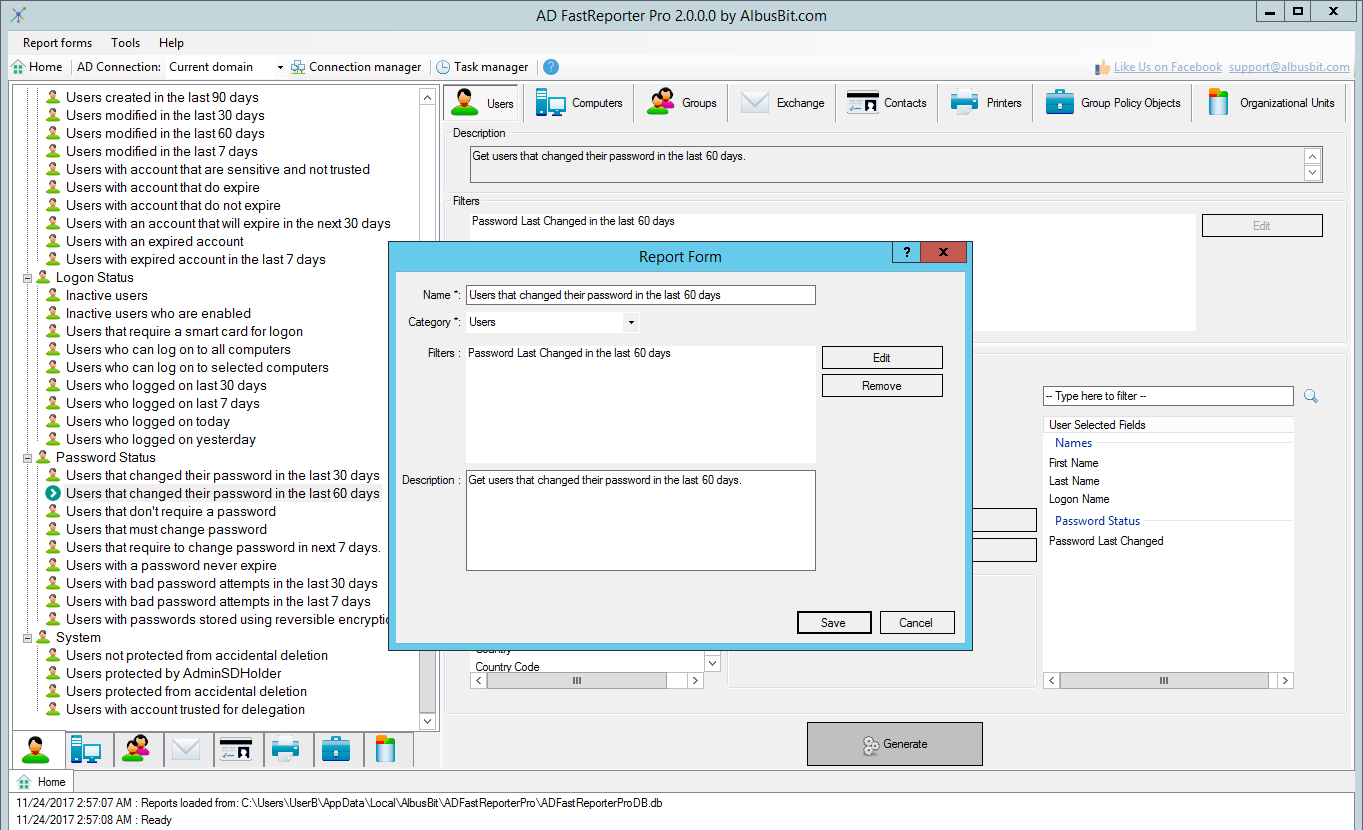Click the Report Form dialog help question mark
The height and width of the screenshot is (830, 1363).
906,252
